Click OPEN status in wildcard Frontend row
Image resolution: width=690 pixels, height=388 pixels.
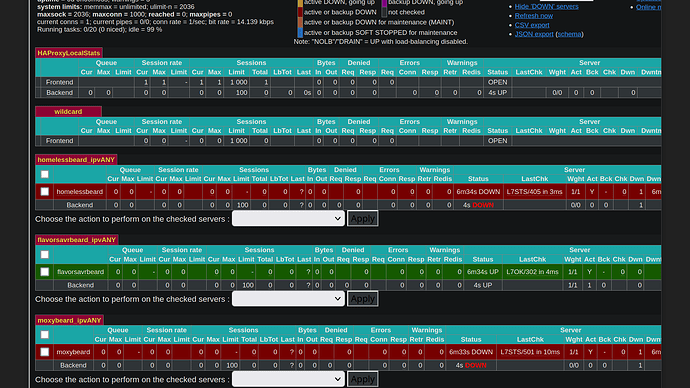point(497,141)
